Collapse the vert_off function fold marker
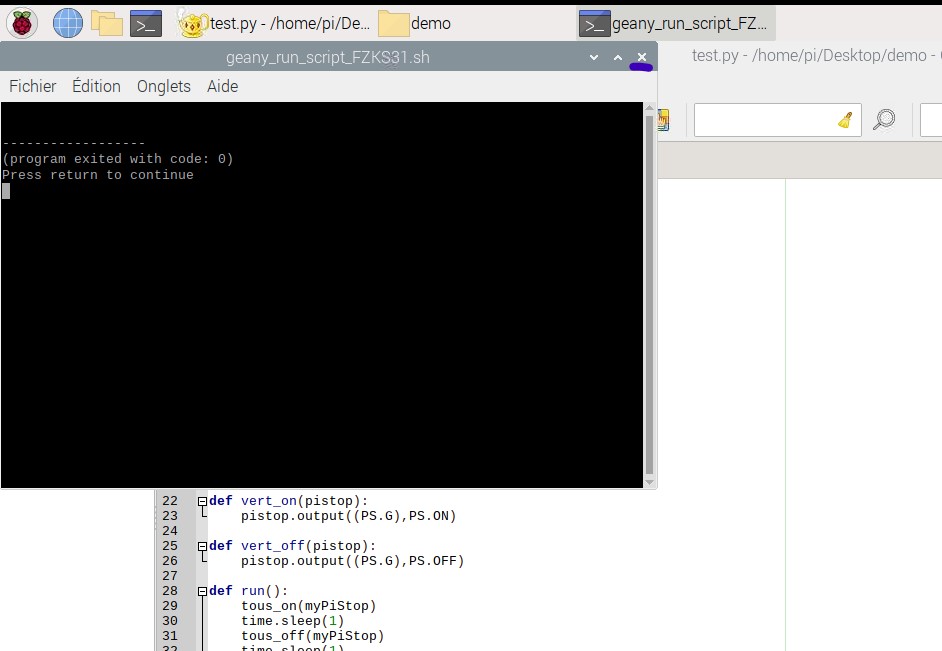942x651 pixels. [202, 546]
